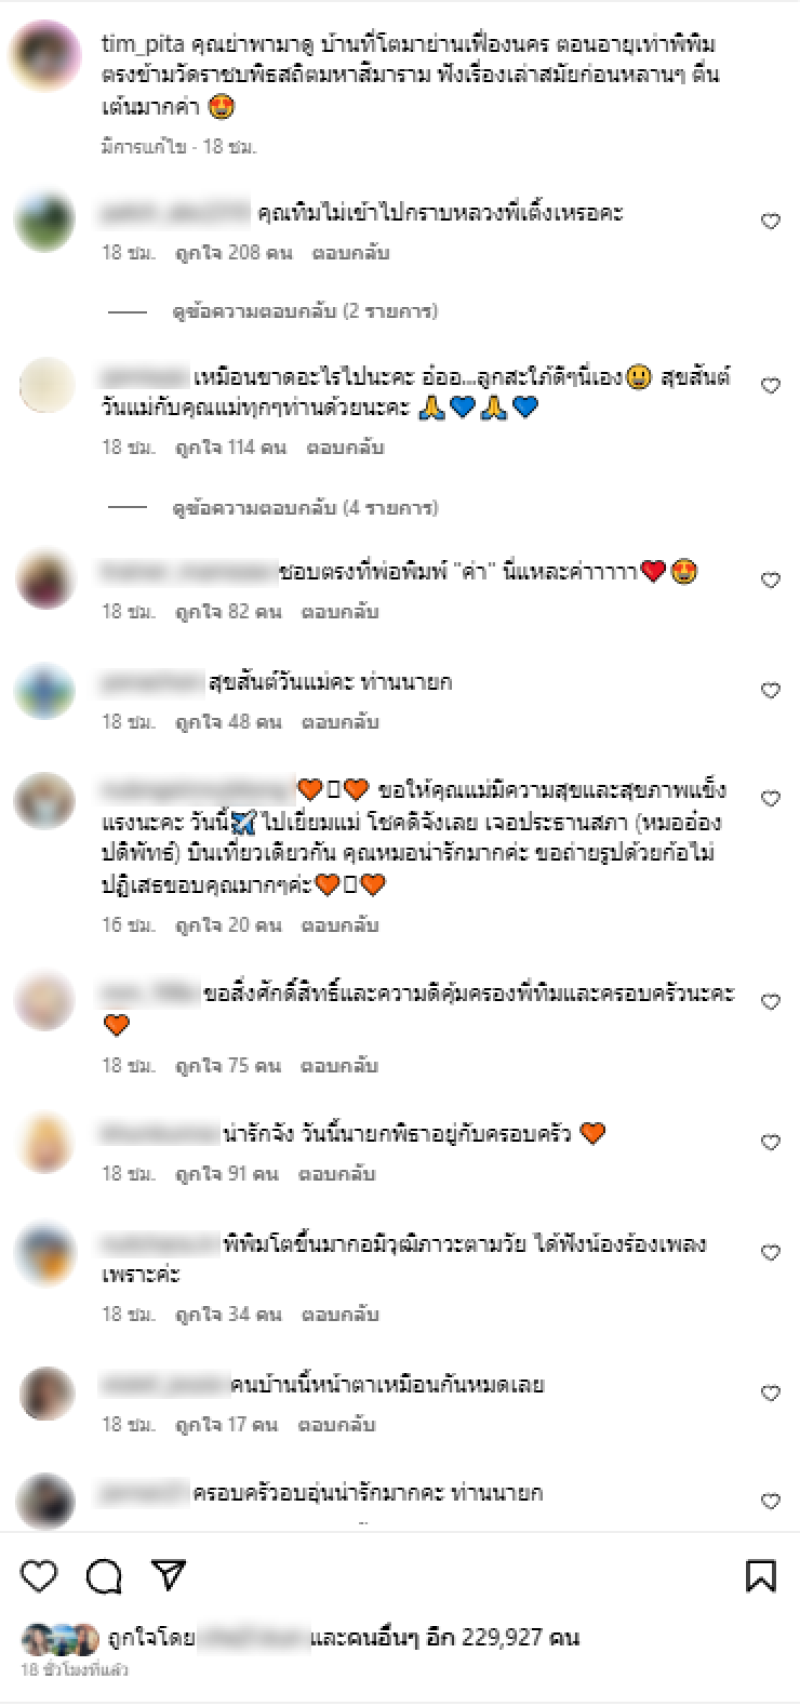The image size is (800, 1706).
Task: Save the post with the bookmark icon
Action: point(761,1576)
